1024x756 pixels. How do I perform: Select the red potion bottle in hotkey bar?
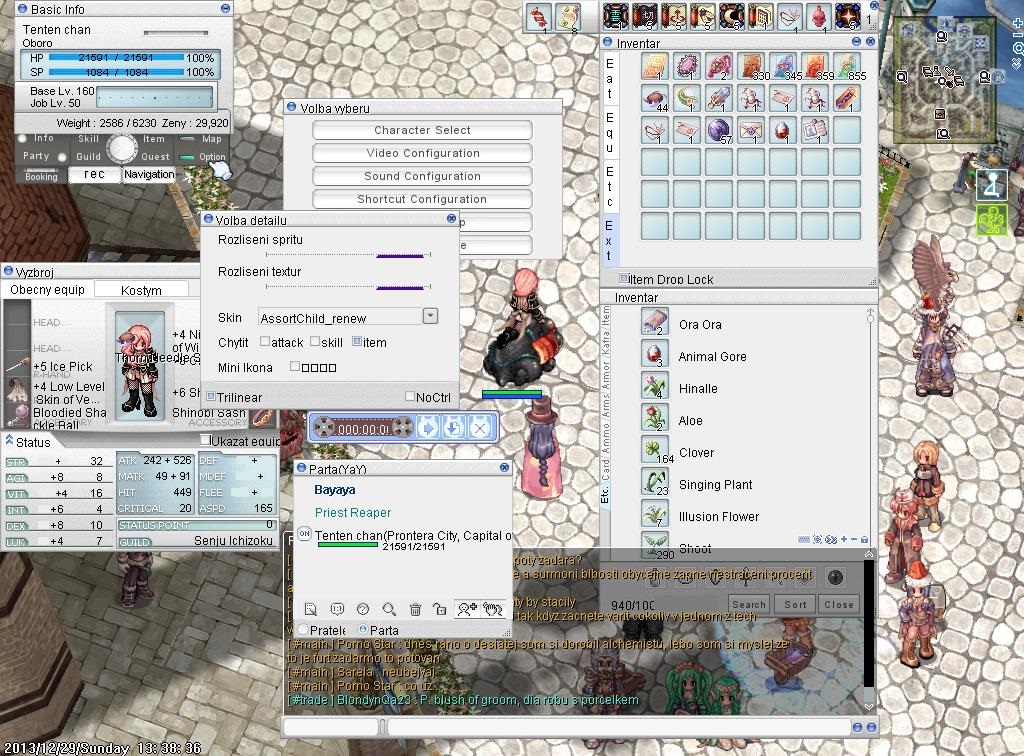point(819,16)
